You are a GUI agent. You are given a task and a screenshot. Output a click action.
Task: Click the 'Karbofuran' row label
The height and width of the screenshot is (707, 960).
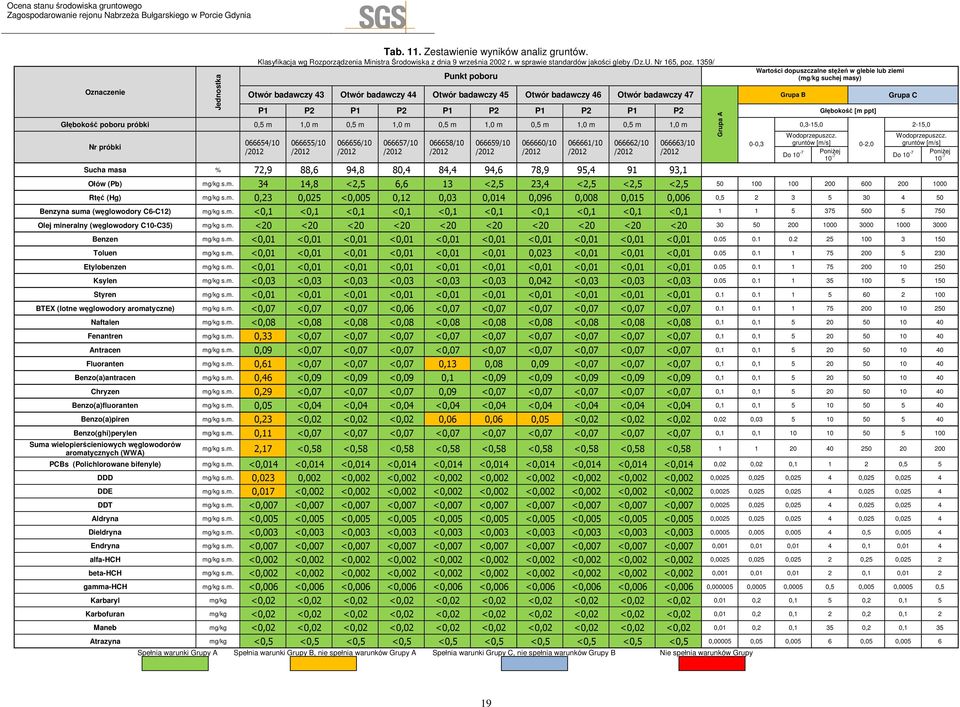click(x=105, y=614)
